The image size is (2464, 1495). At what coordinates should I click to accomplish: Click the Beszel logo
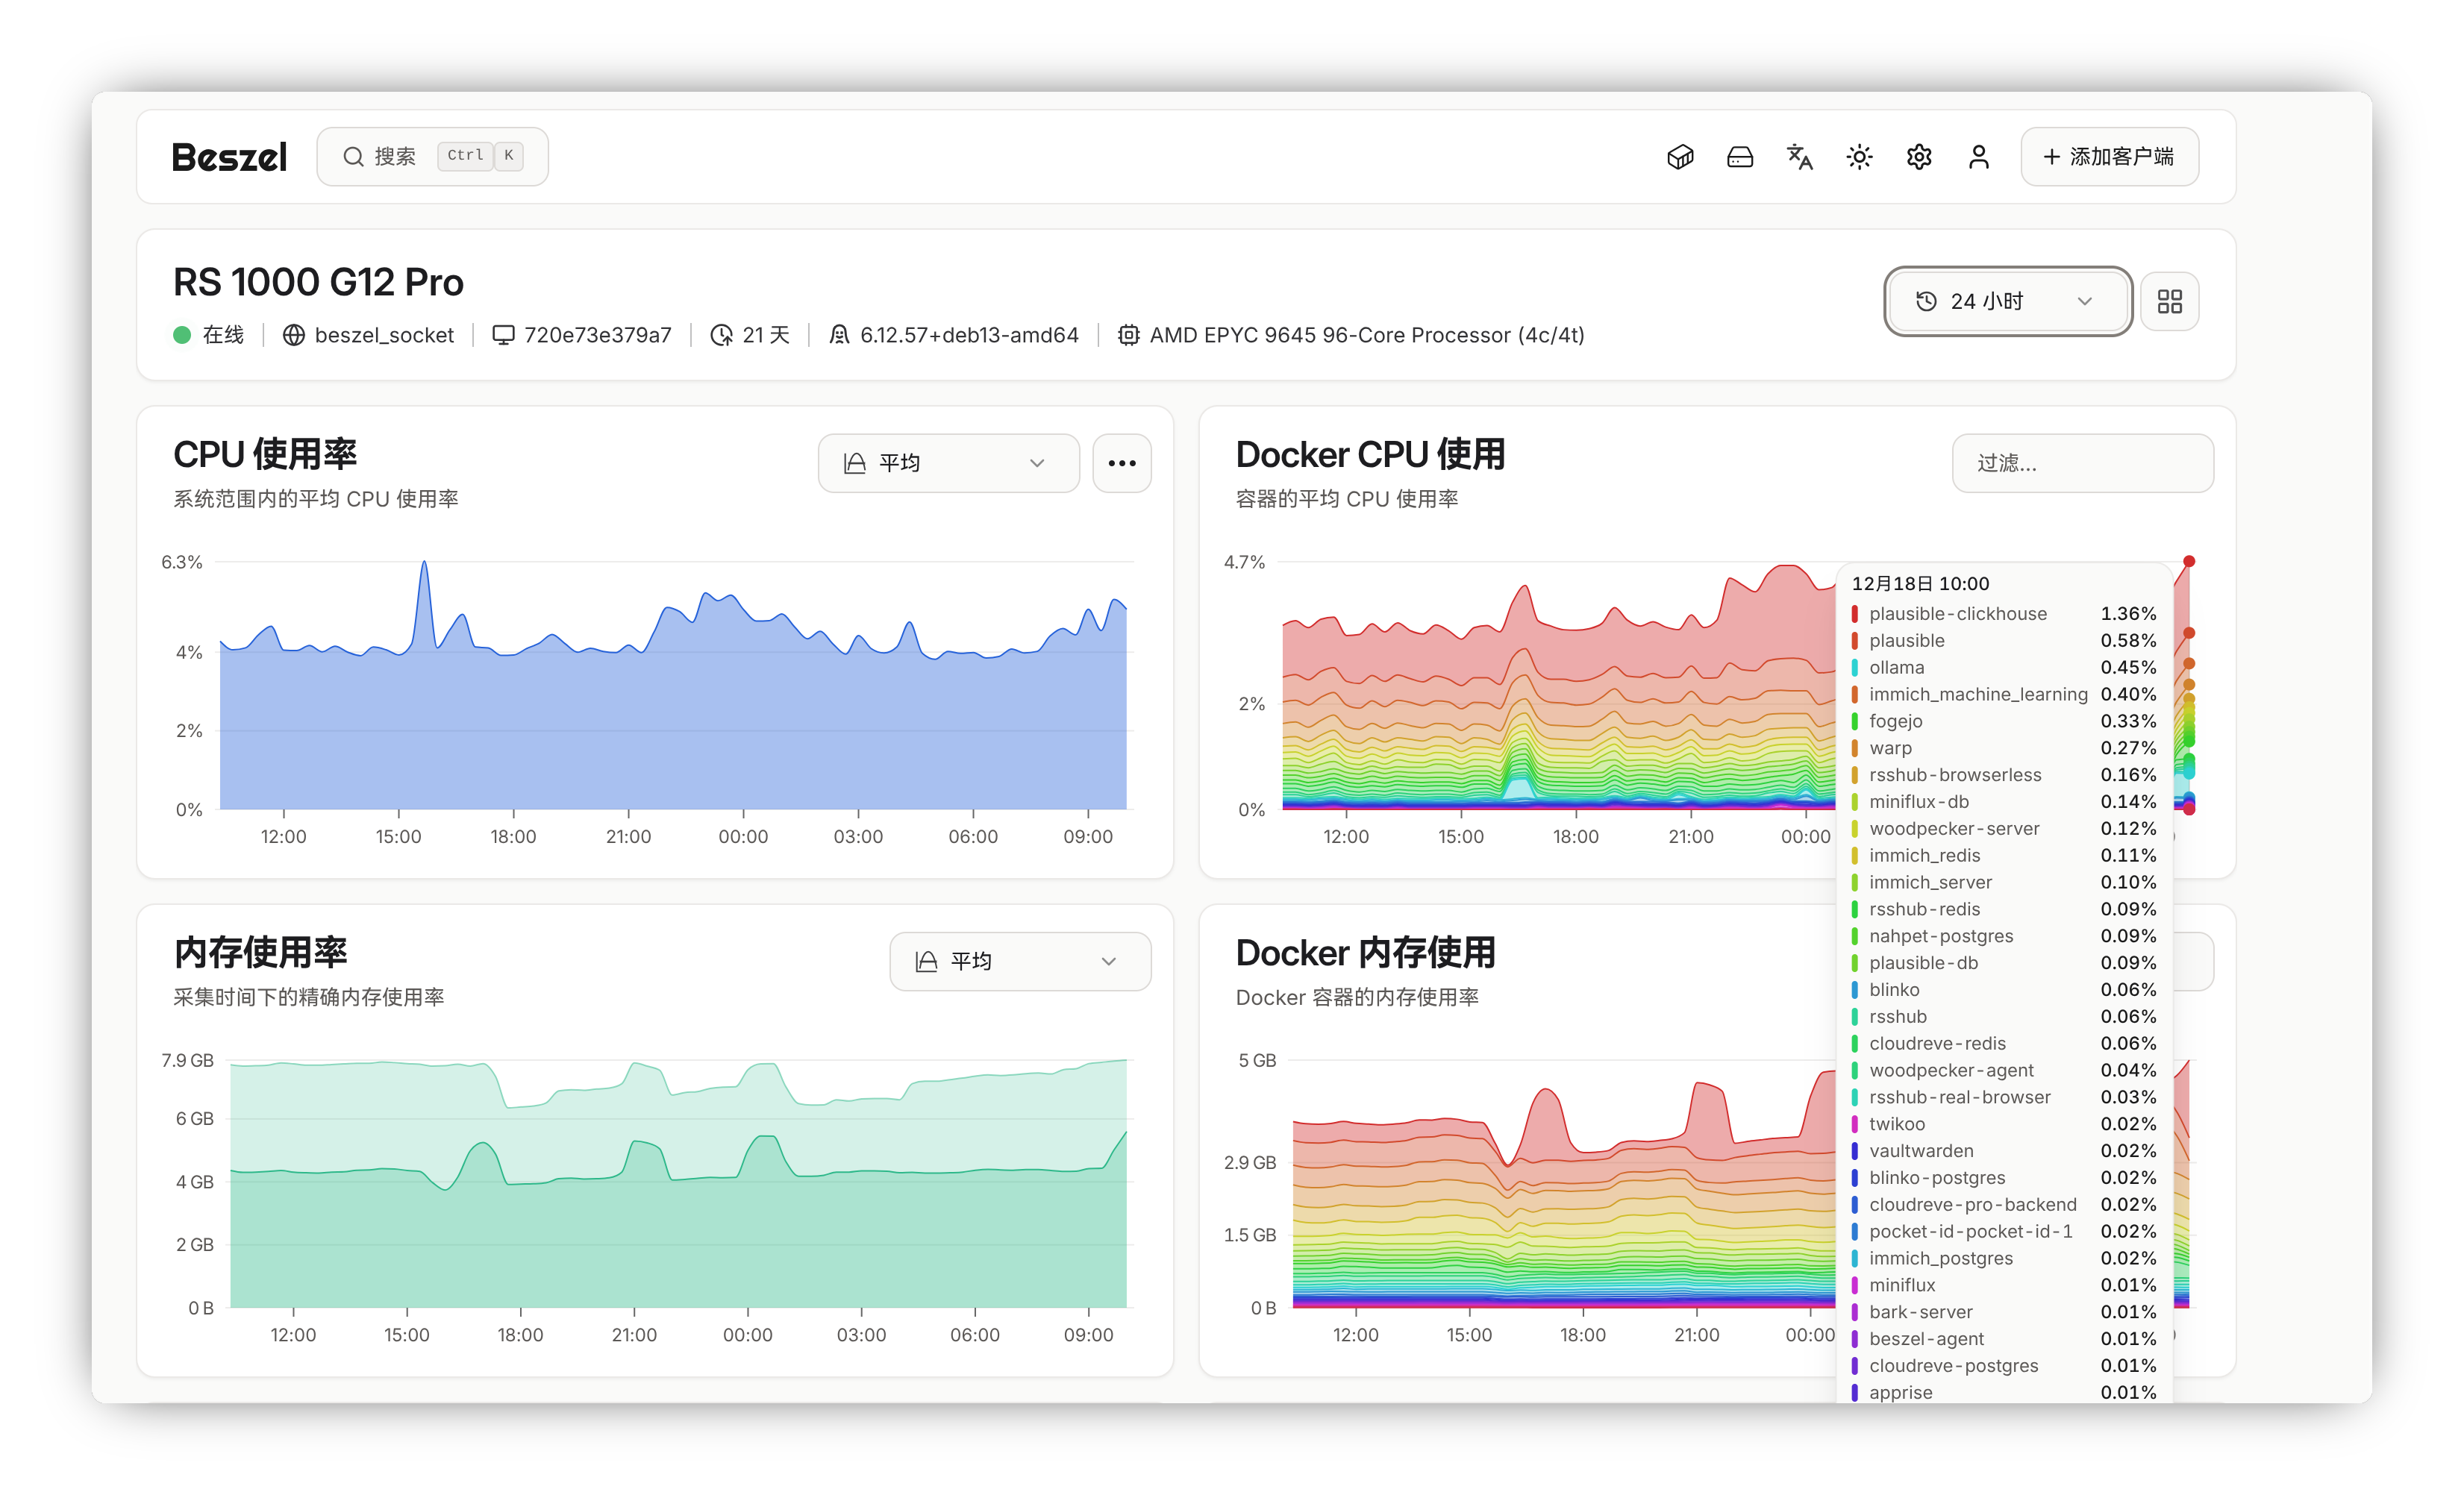pos(229,157)
